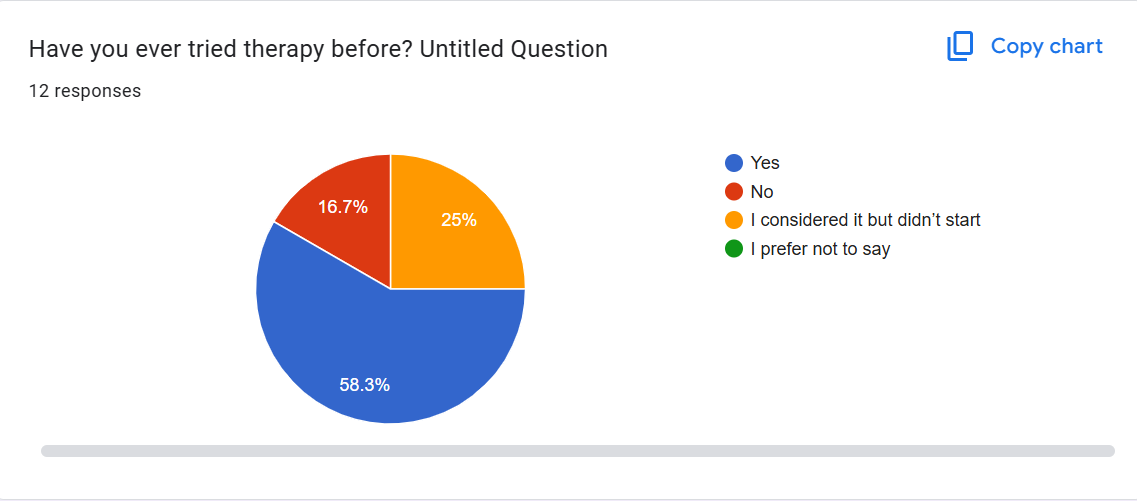Click the 58.3% percentage label
Image resolution: width=1137 pixels, height=501 pixels.
click(x=364, y=384)
